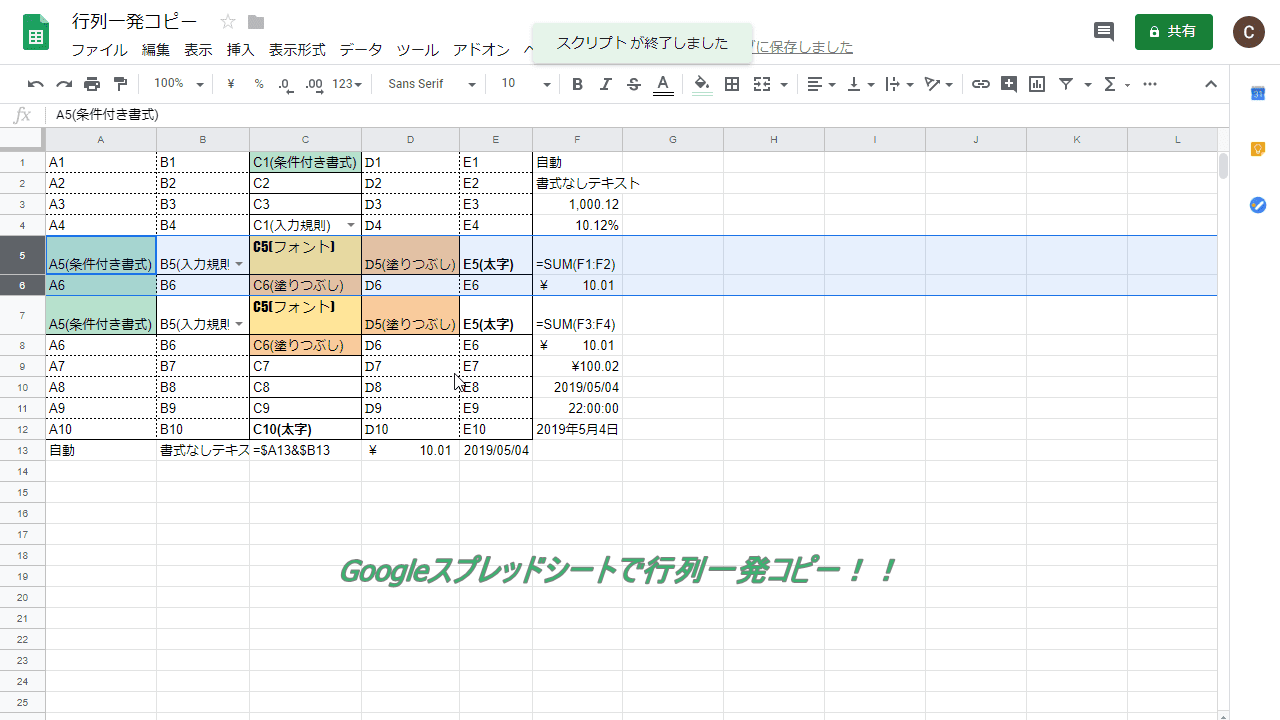Viewport: 1280px width, 720px height.
Task: Click the Print icon
Action: click(92, 84)
